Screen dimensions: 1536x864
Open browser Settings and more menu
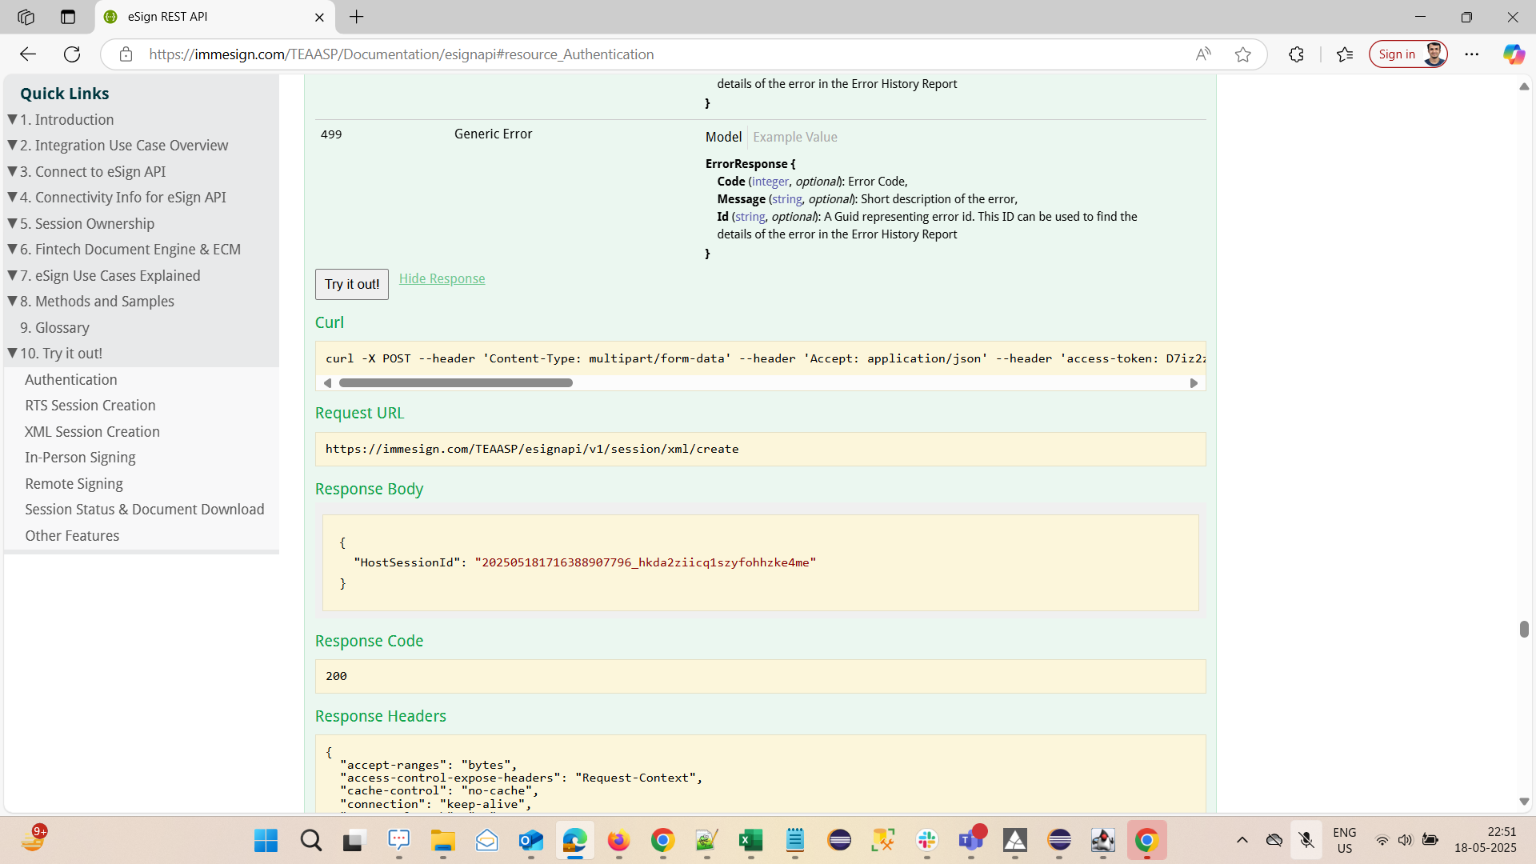click(1471, 54)
